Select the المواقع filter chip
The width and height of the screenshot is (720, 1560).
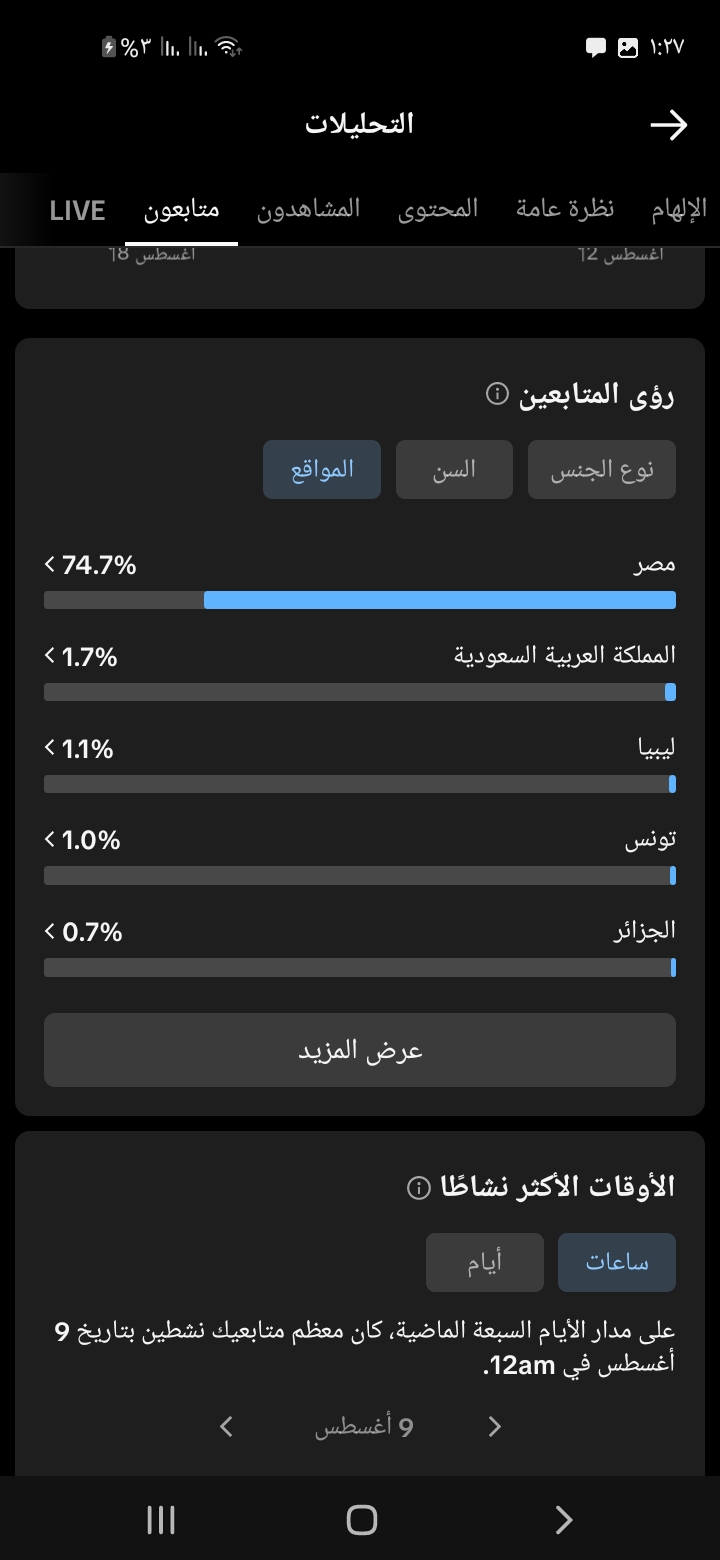click(x=322, y=469)
